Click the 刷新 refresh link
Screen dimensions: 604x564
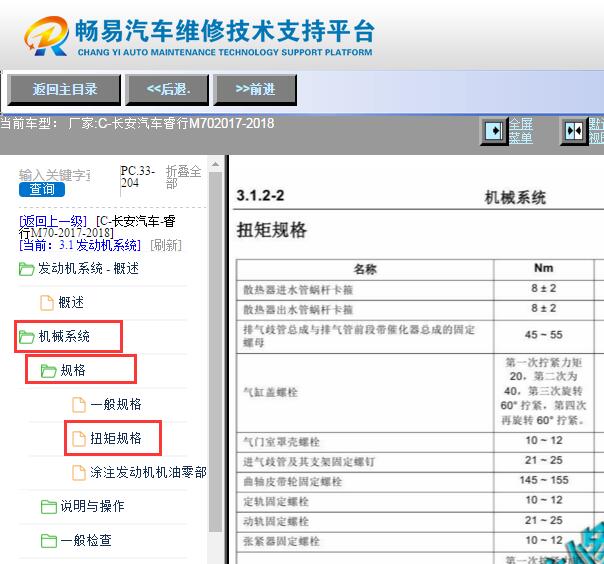[x=166, y=245]
